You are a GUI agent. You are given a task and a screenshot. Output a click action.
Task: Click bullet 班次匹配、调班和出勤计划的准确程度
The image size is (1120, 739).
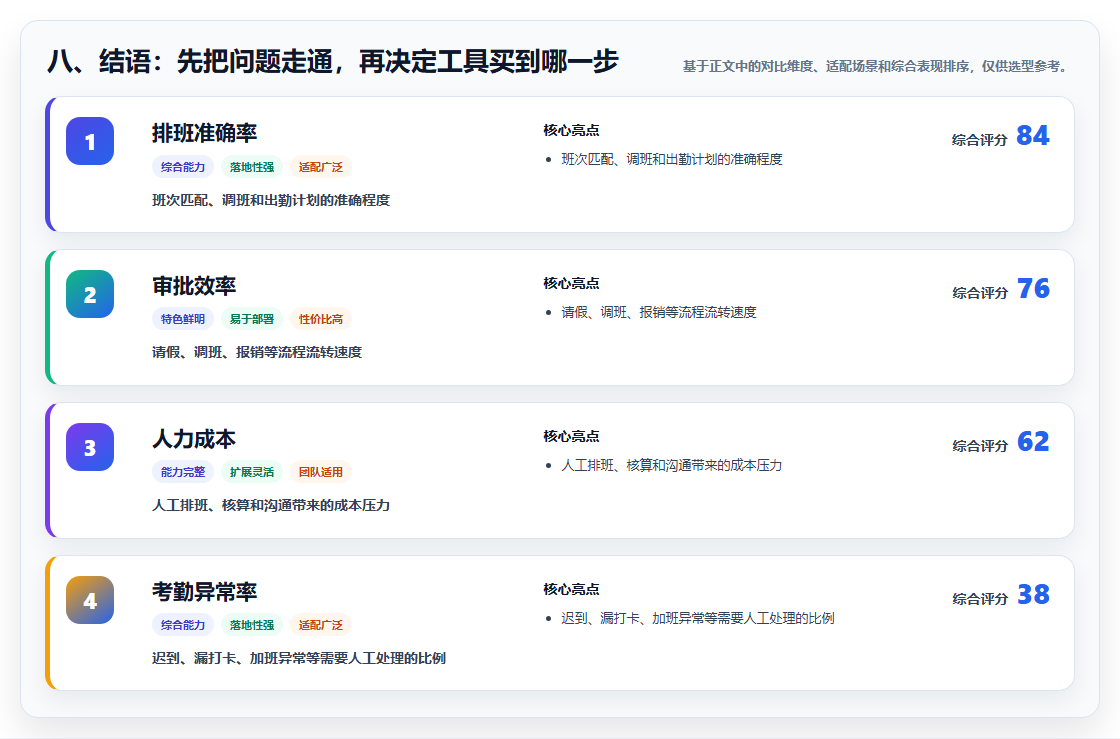[672, 159]
